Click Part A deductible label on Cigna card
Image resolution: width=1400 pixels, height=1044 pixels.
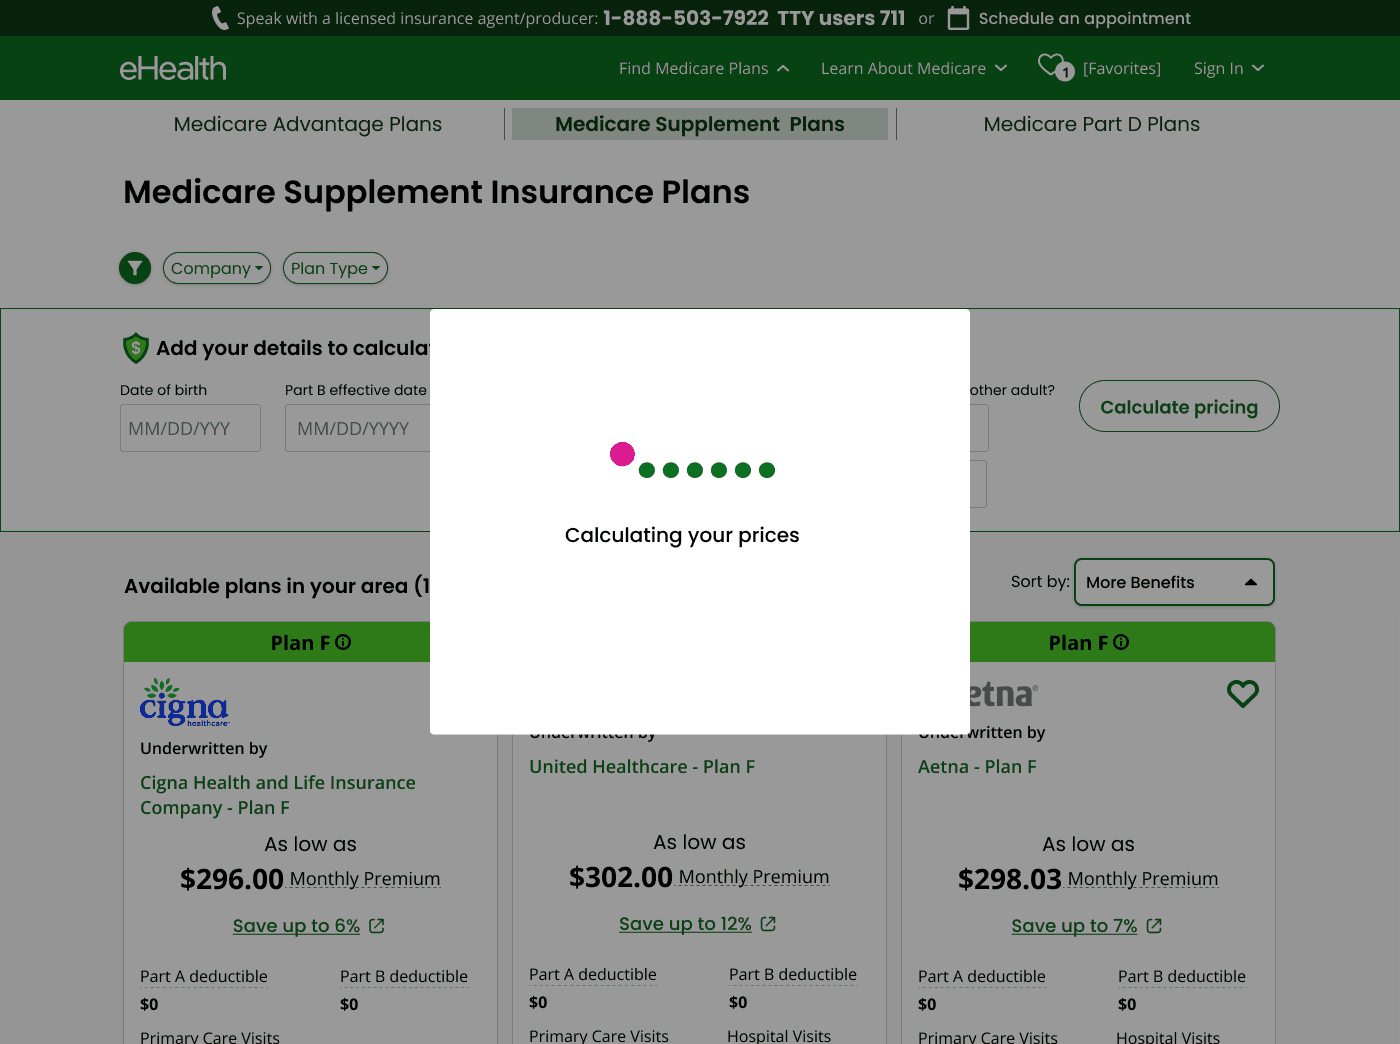pos(204,976)
